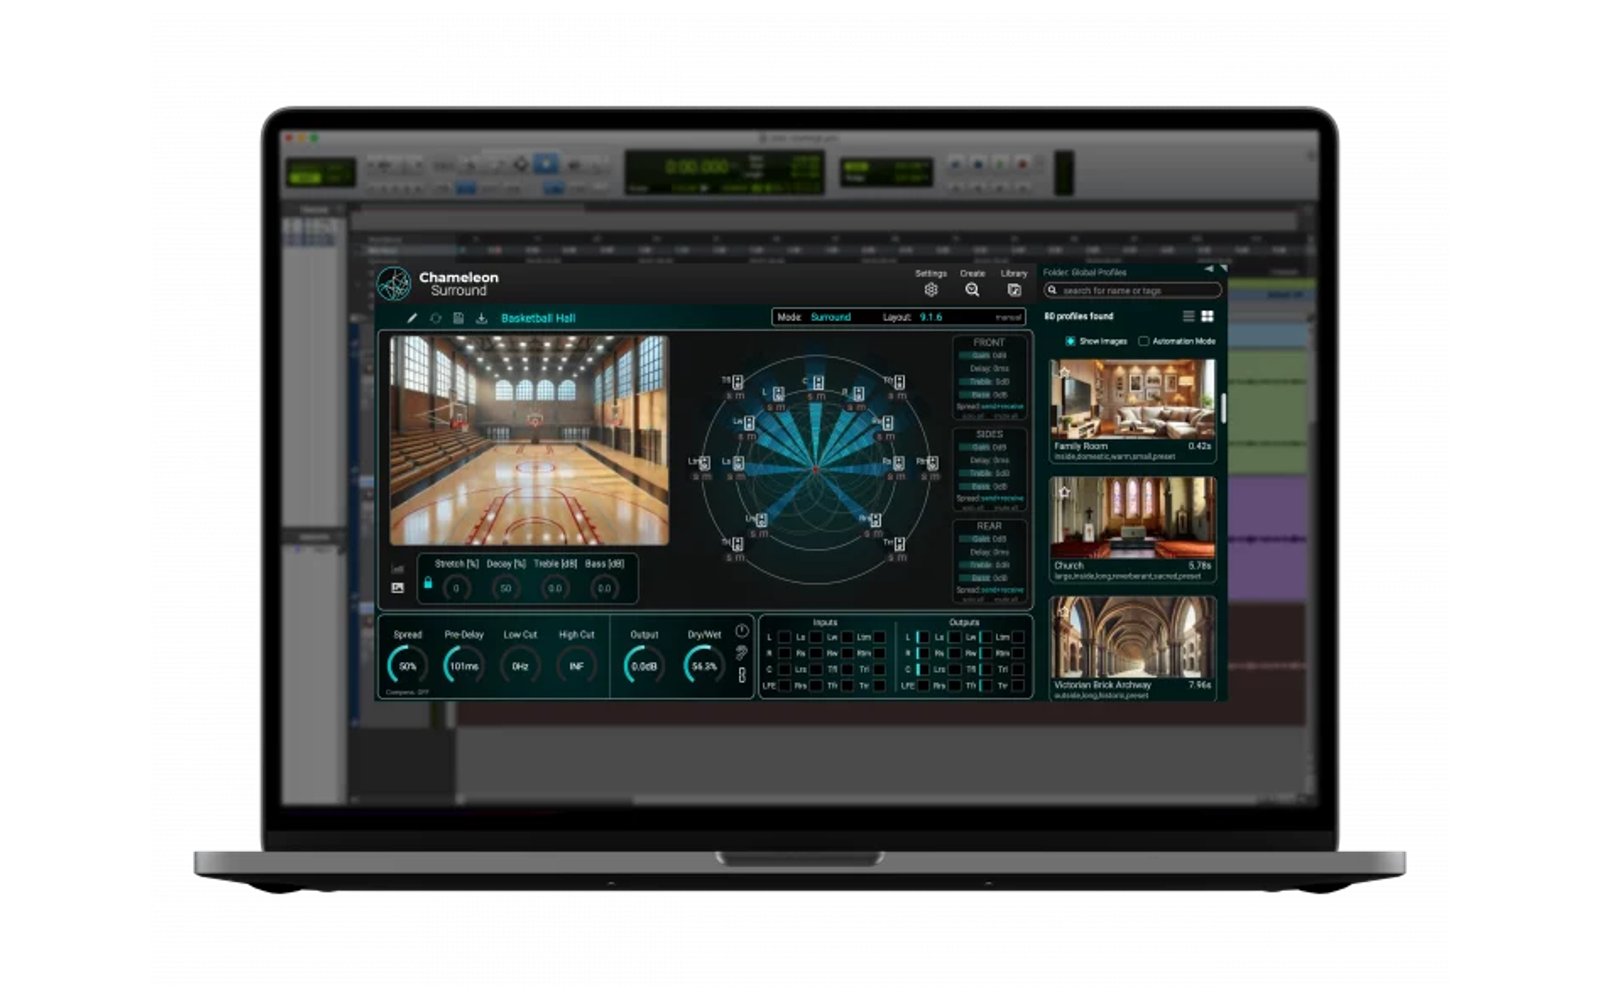Click the search magnifier in profile search box
The width and height of the screenshot is (1600, 1000).
pyautogui.click(x=1052, y=290)
